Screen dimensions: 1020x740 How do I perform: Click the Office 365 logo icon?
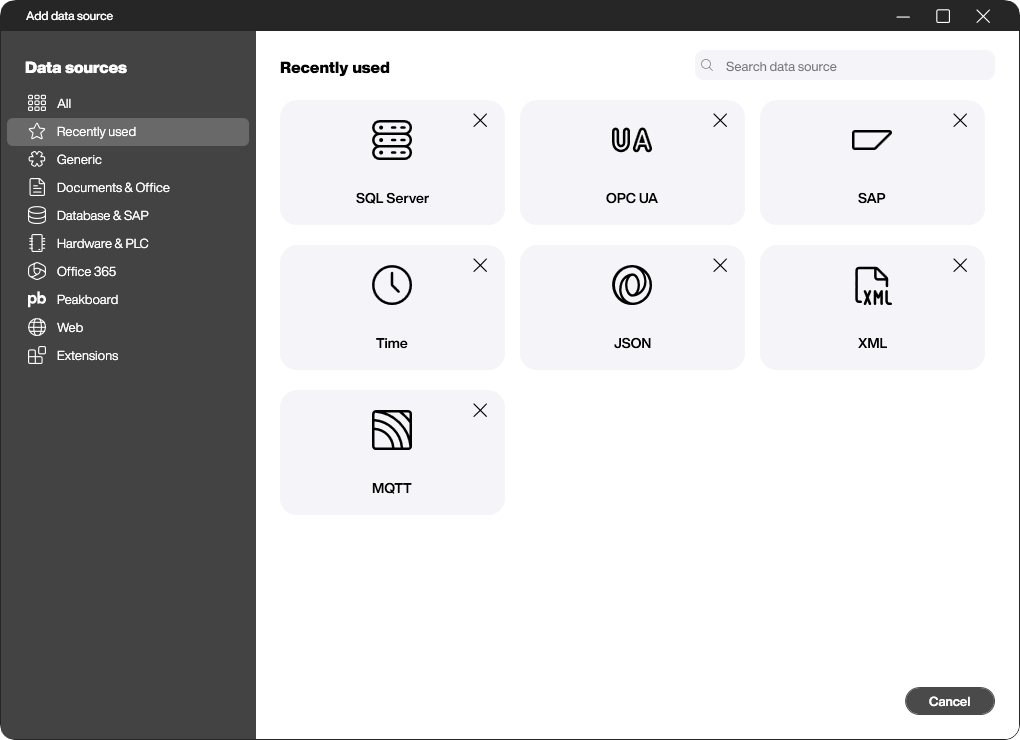(37, 271)
